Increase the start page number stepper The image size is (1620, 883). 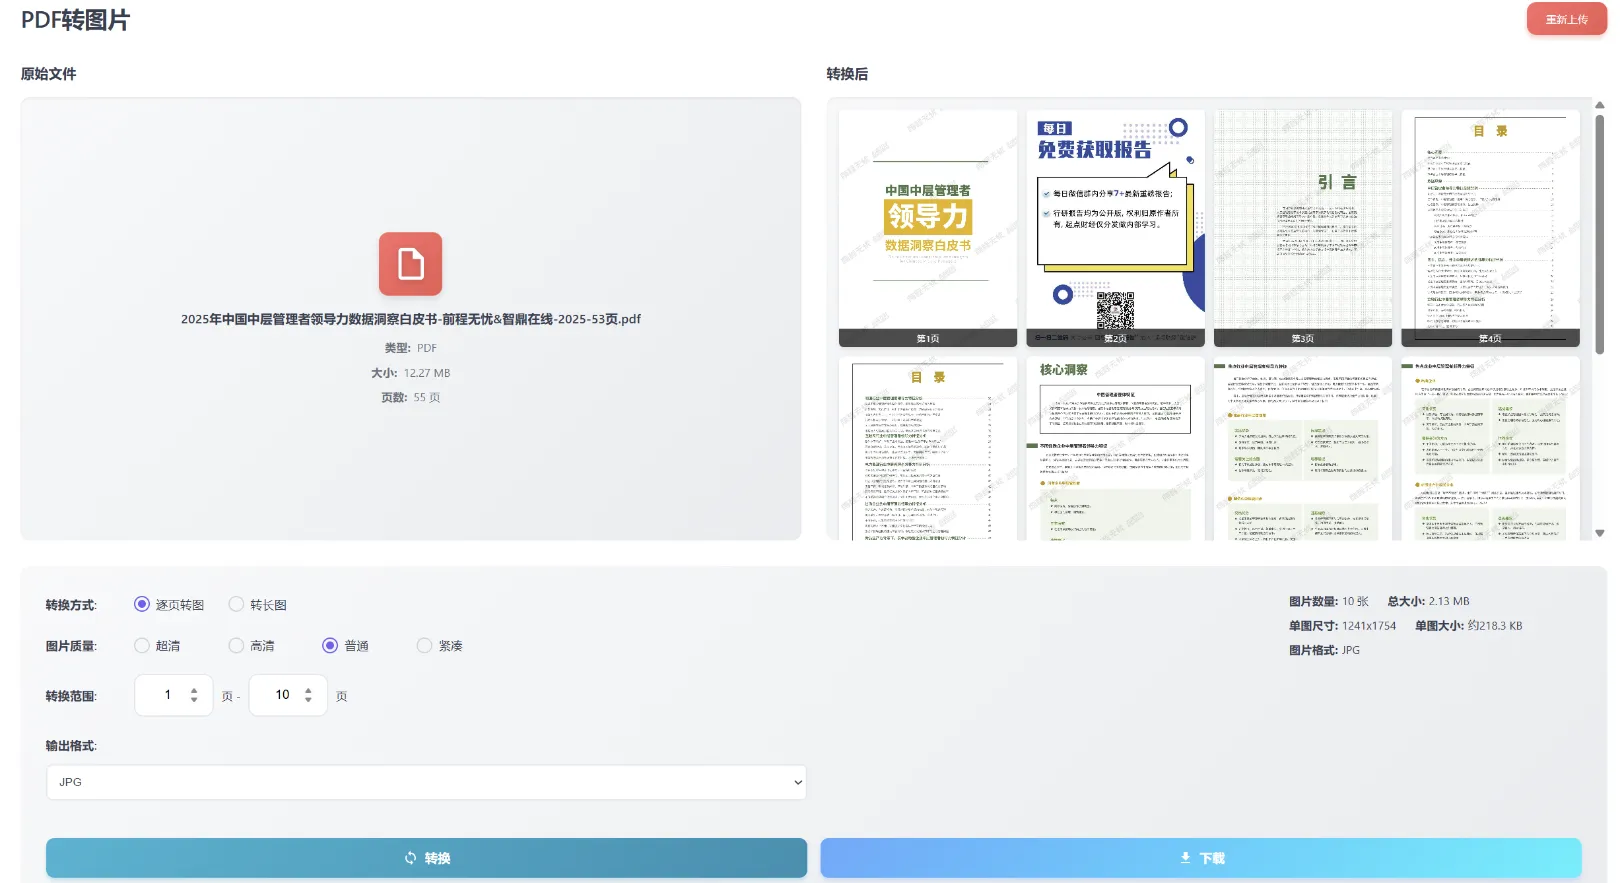pyautogui.click(x=194, y=690)
